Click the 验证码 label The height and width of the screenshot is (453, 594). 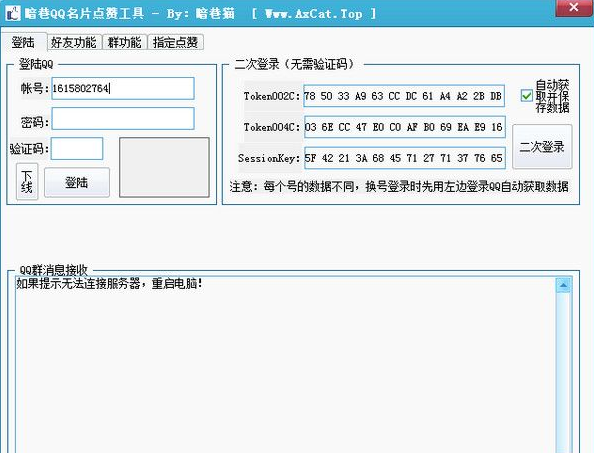[30, 149]
